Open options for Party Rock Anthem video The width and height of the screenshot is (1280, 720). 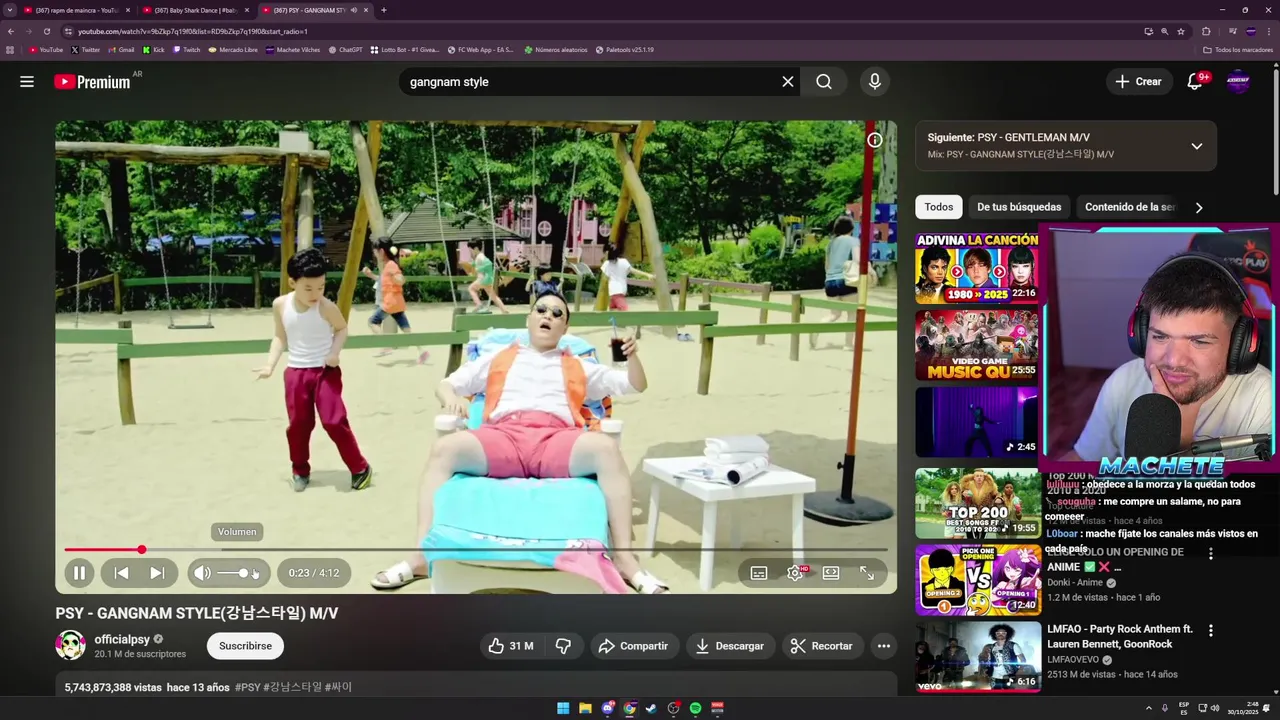click(1211, 631)
